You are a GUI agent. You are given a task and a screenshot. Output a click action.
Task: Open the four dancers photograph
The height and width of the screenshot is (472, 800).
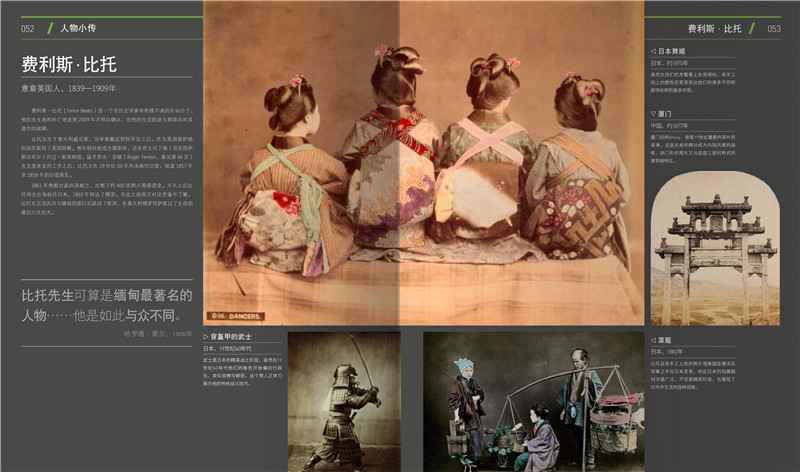coord(423,160)
